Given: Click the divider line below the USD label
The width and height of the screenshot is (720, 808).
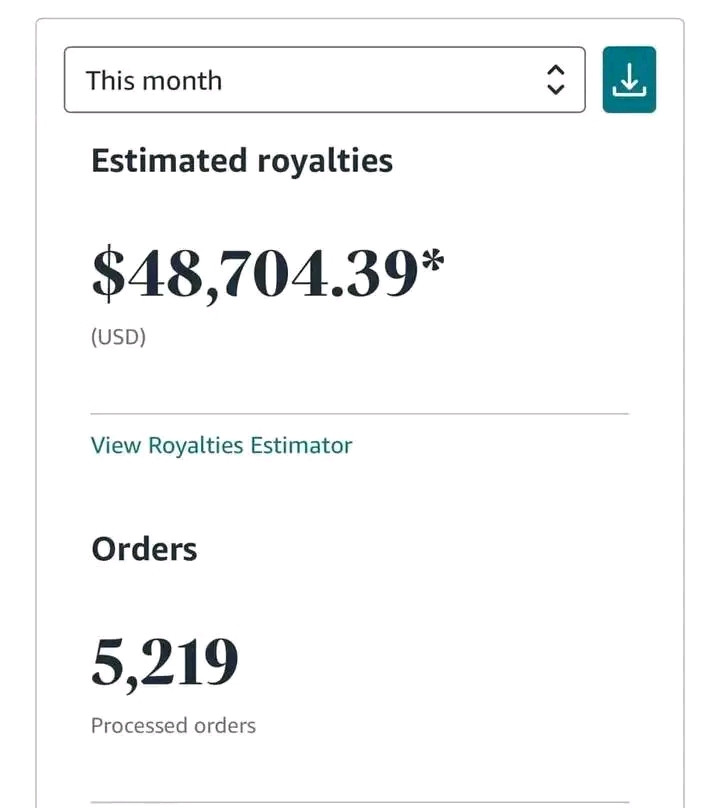Looking at the screenshot, I should click(x=360, y=413).
